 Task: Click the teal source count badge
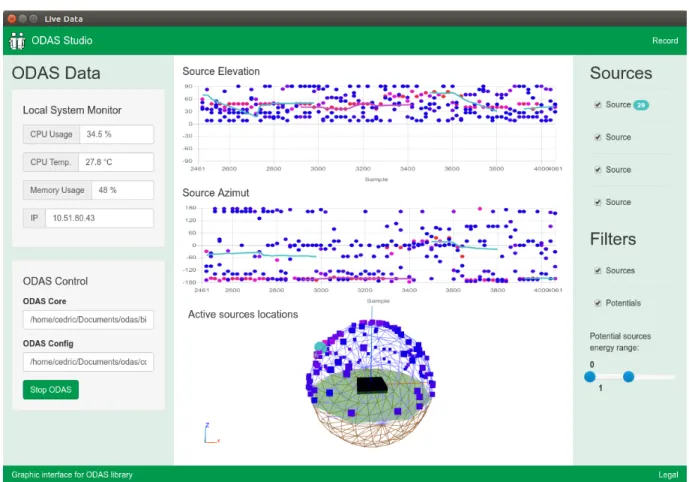click(x=641, y=105)
